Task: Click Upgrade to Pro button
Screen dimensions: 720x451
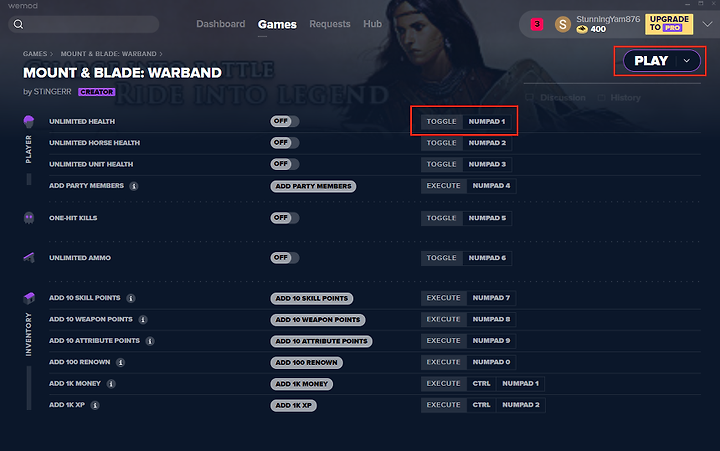Action: (669, 24)
